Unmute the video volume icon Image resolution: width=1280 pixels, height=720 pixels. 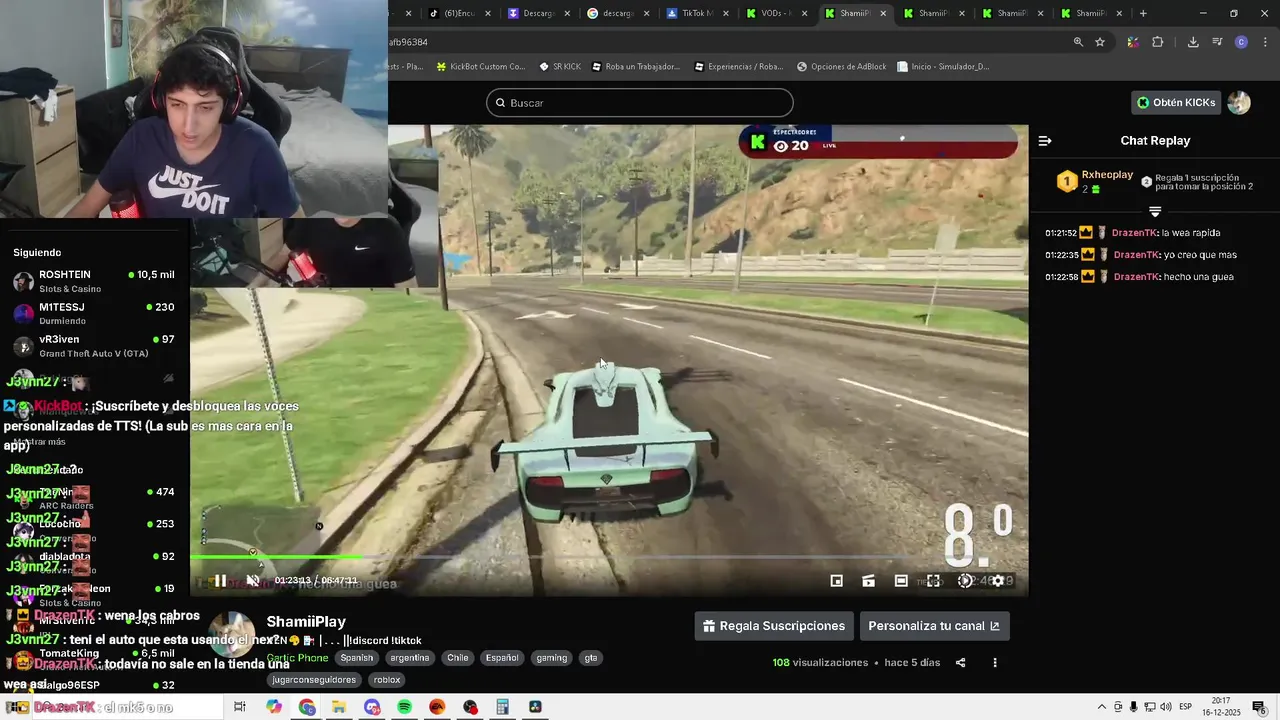(x=253, y=581)
